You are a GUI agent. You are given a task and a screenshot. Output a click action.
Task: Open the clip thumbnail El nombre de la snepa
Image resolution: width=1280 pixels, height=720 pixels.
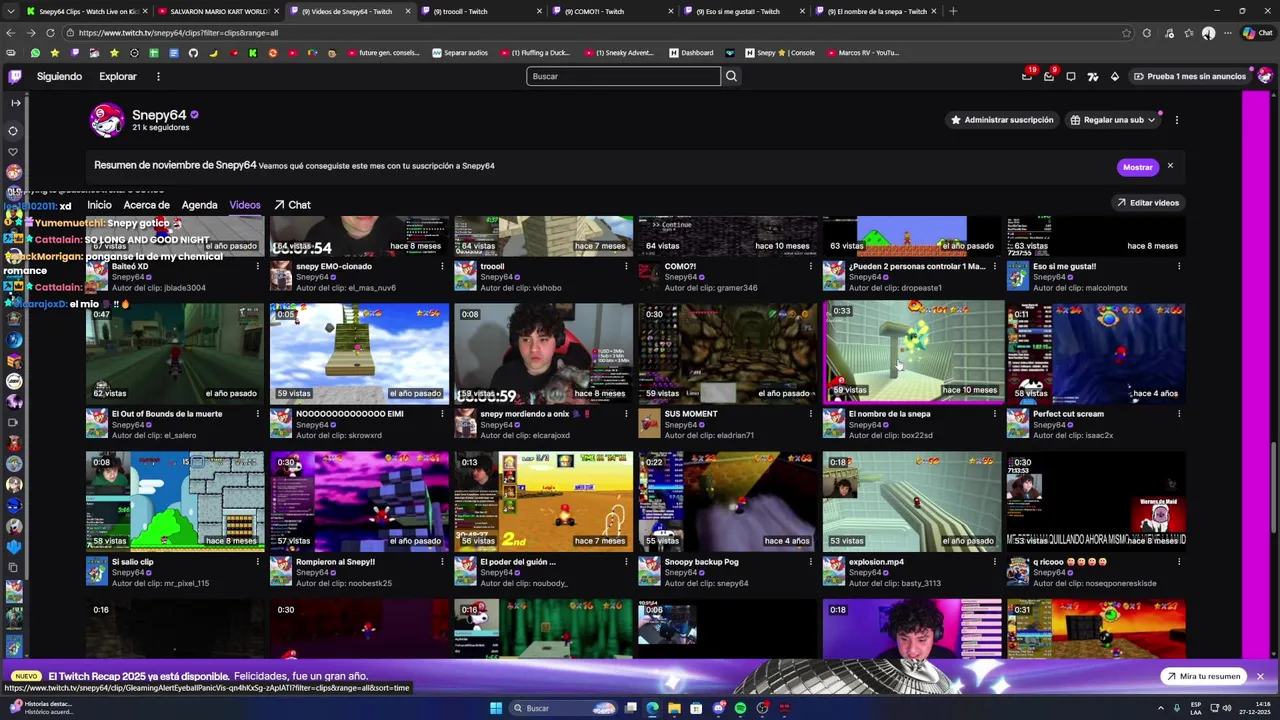912,352
